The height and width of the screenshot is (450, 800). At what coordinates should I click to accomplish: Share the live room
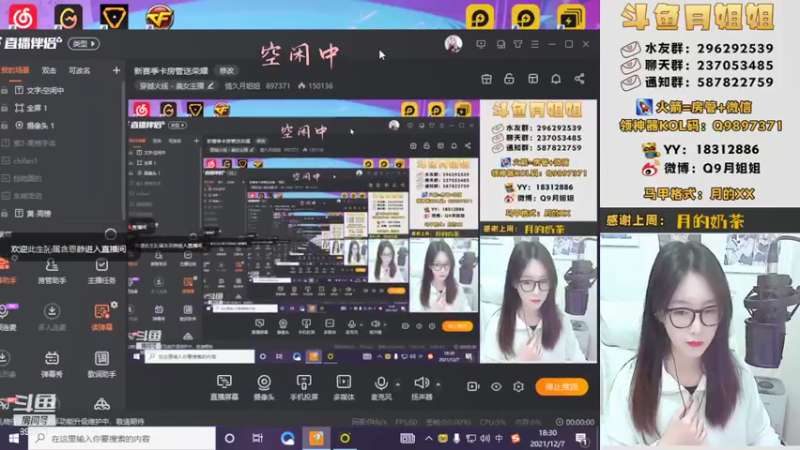579,79
